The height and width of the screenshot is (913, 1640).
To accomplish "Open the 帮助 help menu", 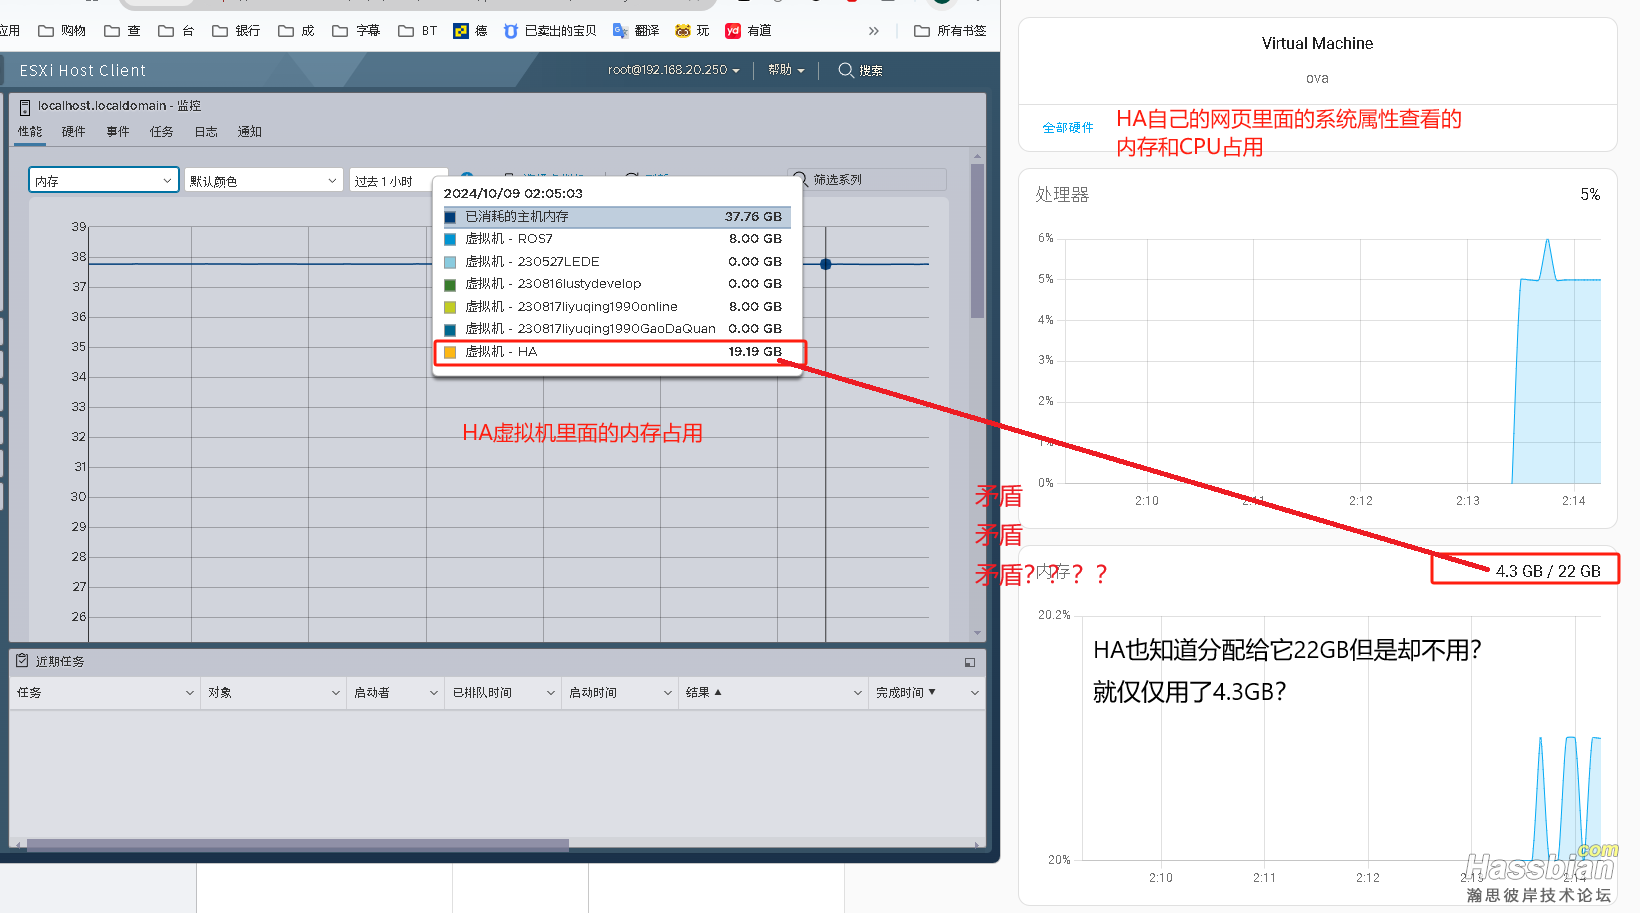I will (786, 70).
